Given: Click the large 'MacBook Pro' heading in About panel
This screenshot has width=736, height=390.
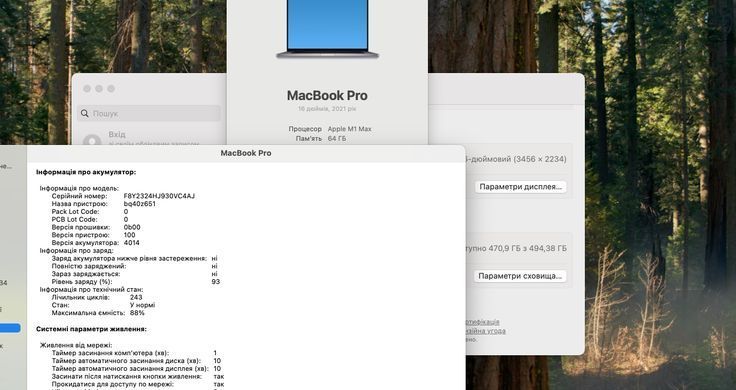Looking at the screenshot, I should point(327,96).
